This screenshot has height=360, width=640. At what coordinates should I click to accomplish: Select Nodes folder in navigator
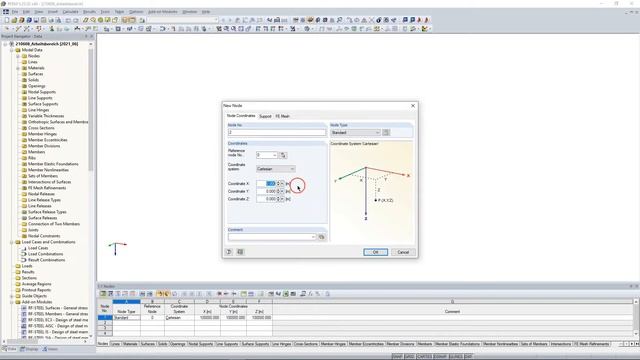pyautogui.click(x=34, y=56)
